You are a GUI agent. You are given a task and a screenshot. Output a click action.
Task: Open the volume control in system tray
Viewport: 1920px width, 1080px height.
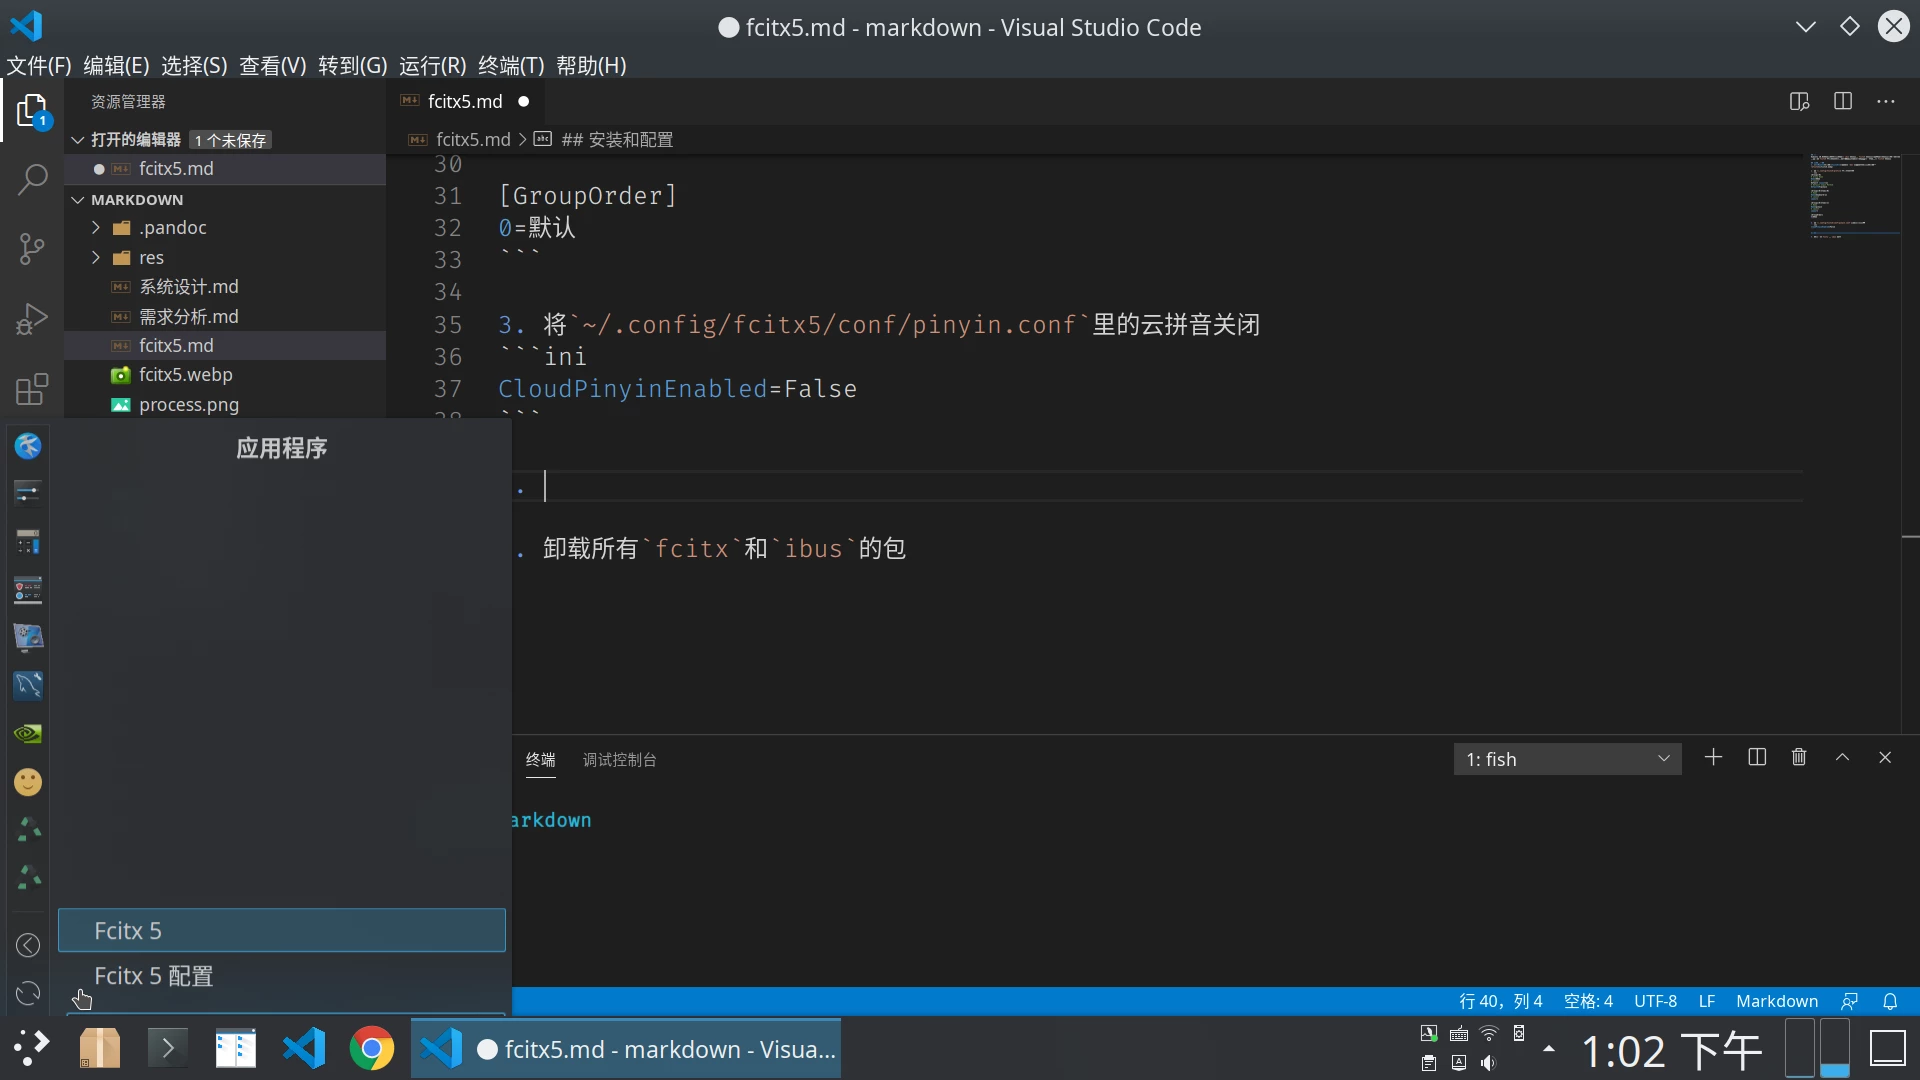point(1489,1063)
